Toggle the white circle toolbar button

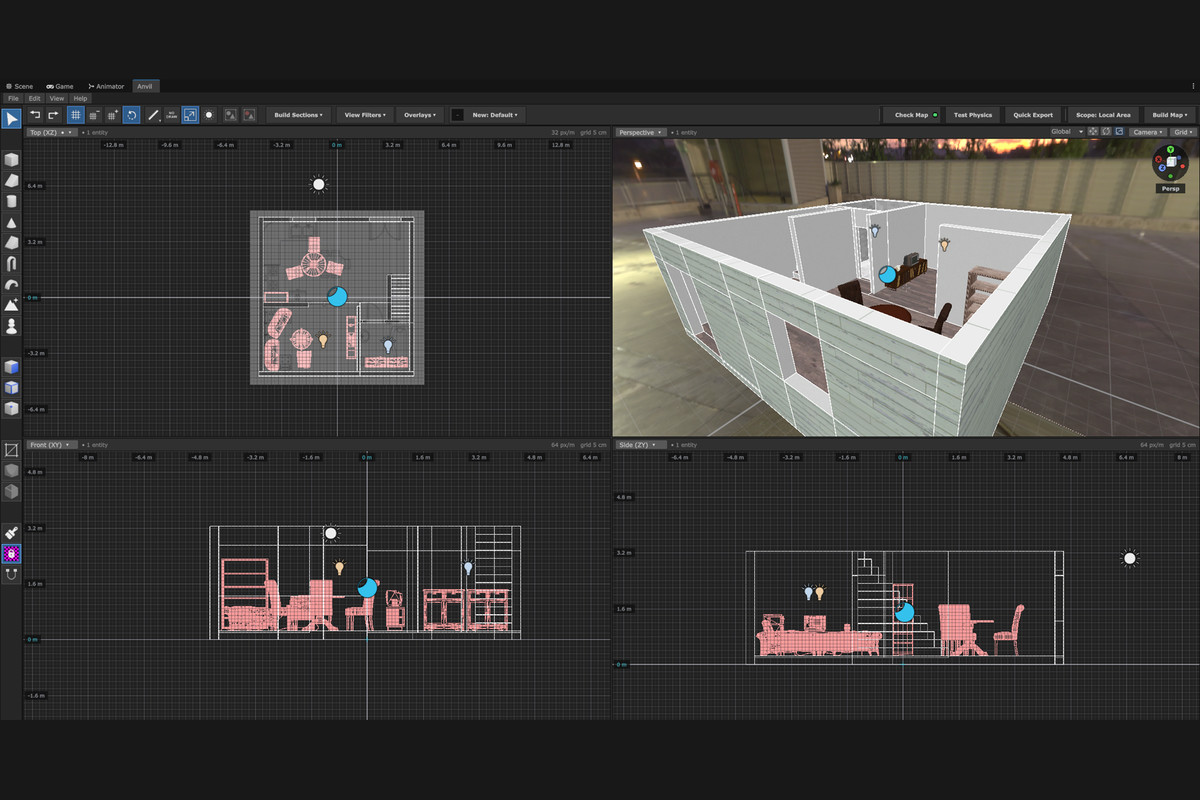[209, 115]
